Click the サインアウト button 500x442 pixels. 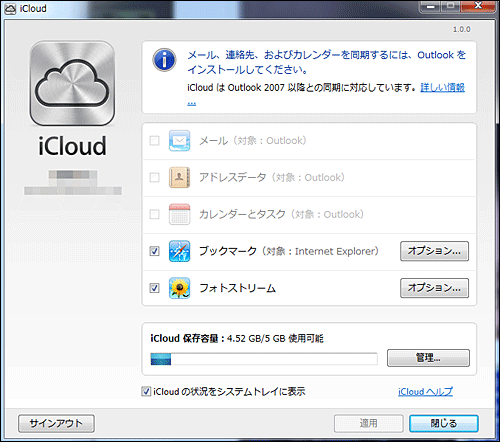tap(56, 424)
